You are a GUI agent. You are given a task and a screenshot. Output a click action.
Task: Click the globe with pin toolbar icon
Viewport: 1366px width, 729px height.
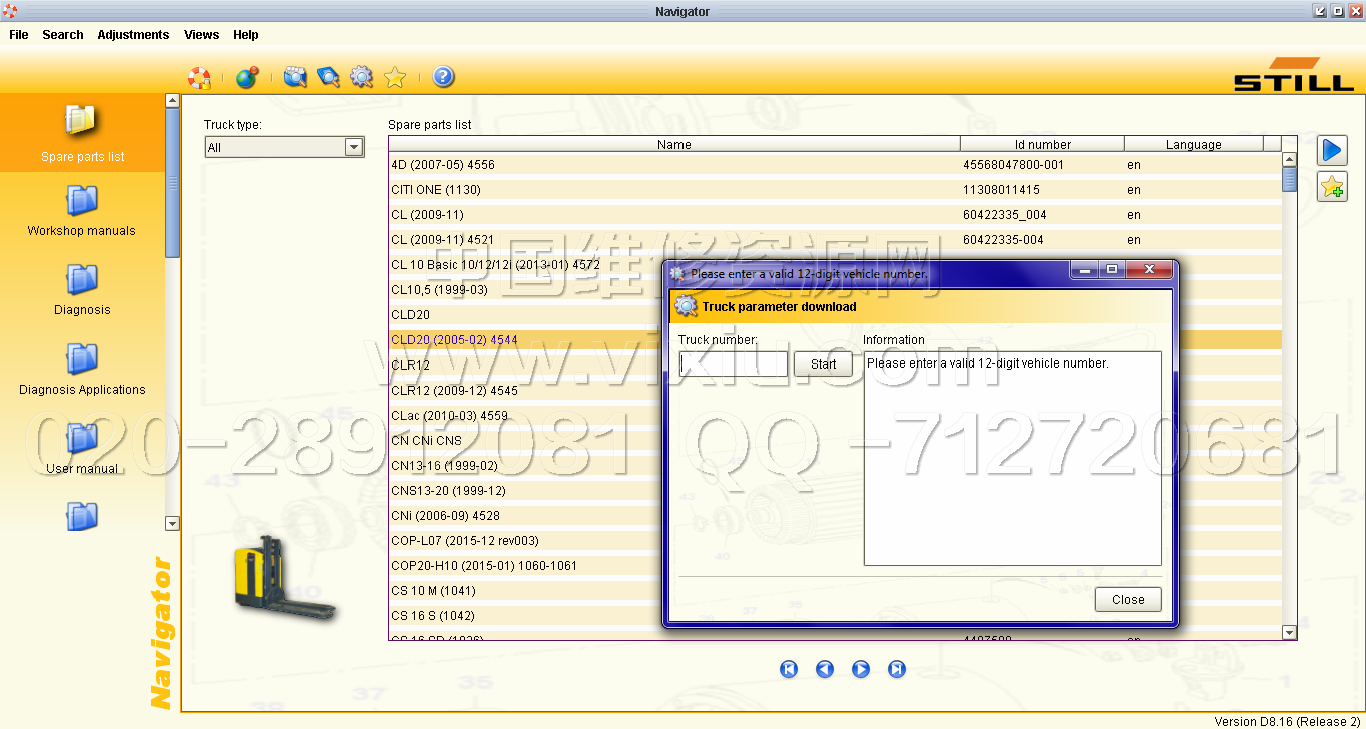click(246, 77)
